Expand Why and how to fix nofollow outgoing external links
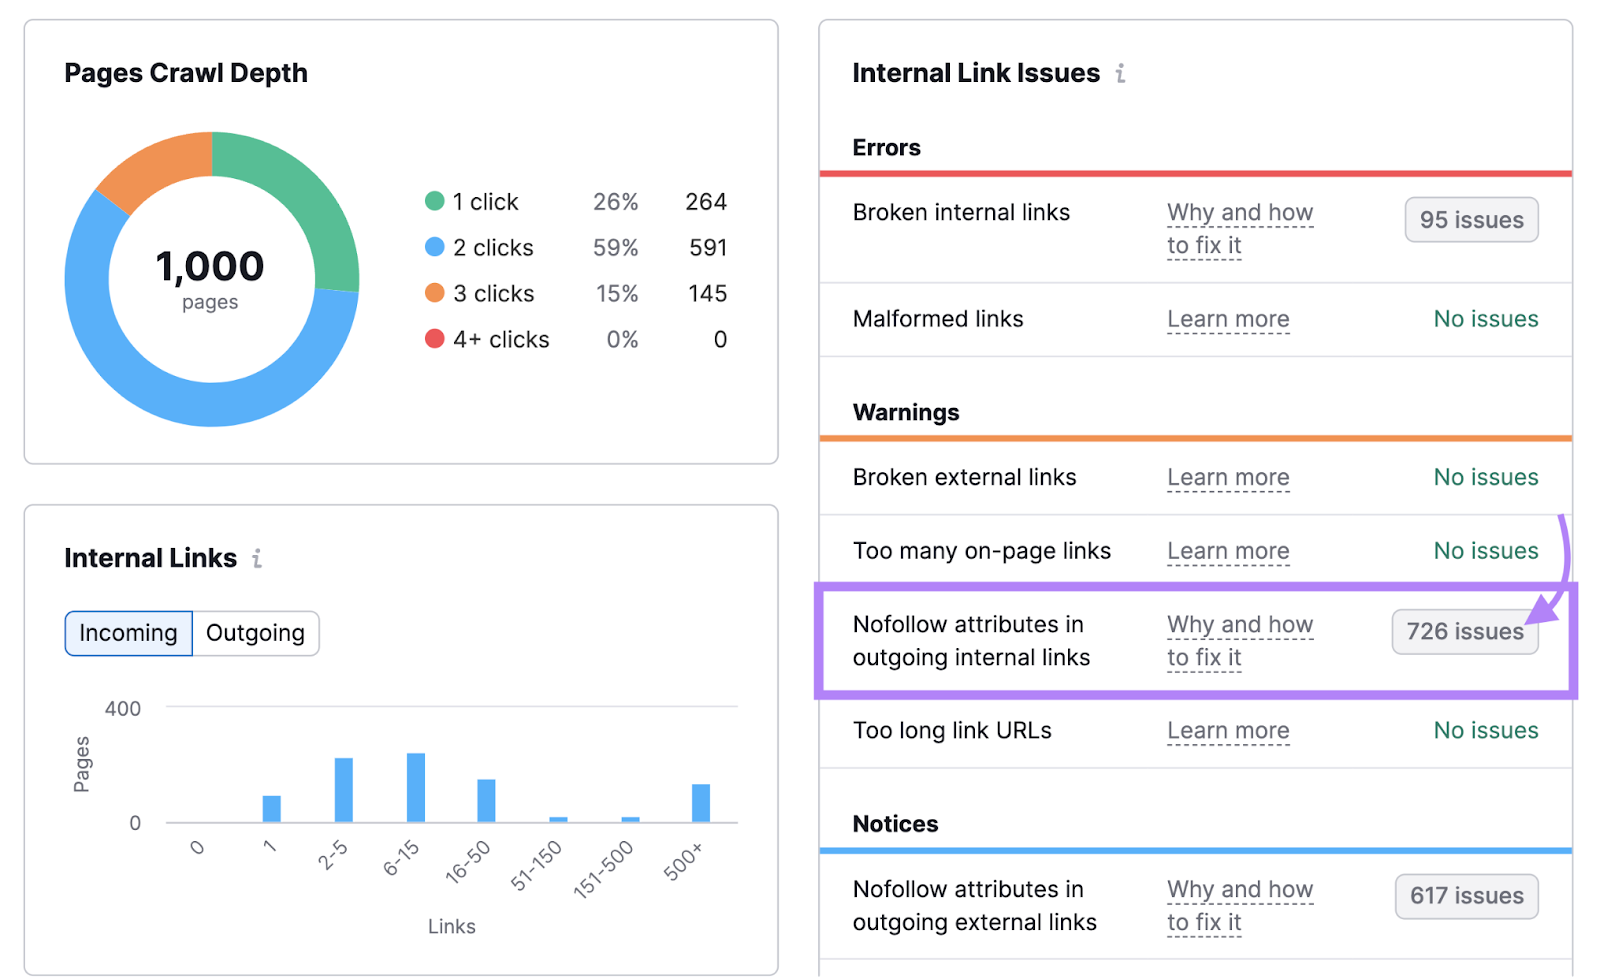 [1239, 905]
